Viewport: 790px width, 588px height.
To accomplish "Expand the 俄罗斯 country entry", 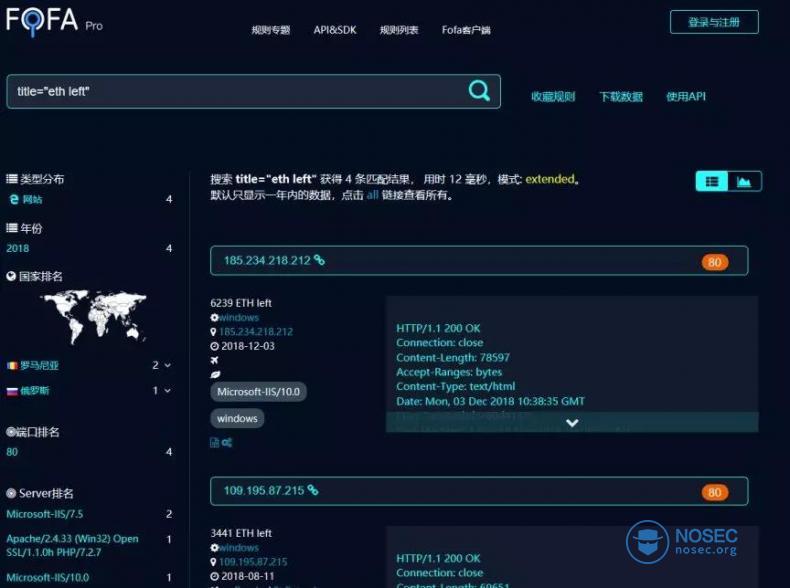I will [168, 390].
